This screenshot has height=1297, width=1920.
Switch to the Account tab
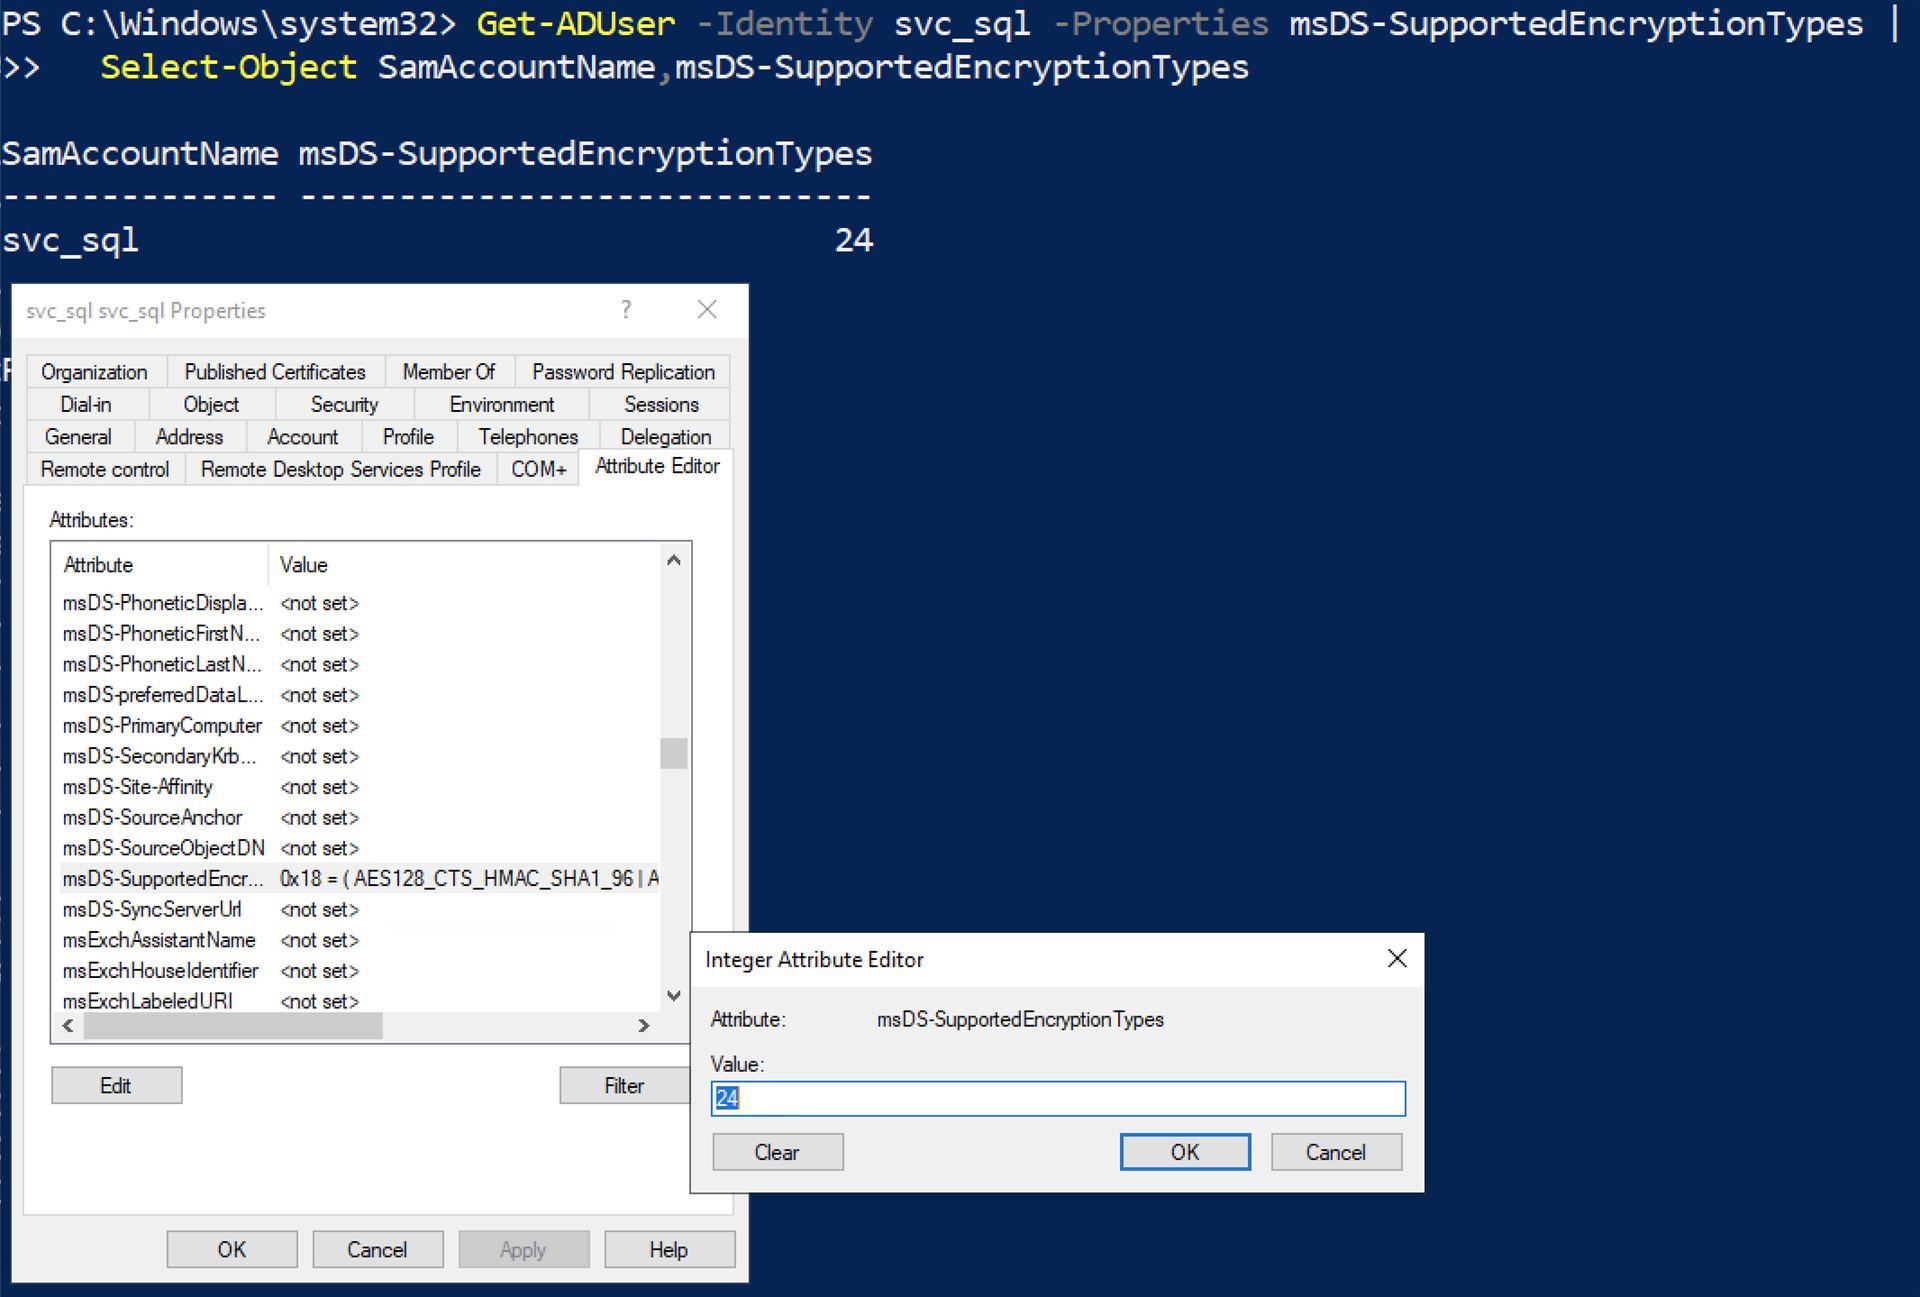302,437
